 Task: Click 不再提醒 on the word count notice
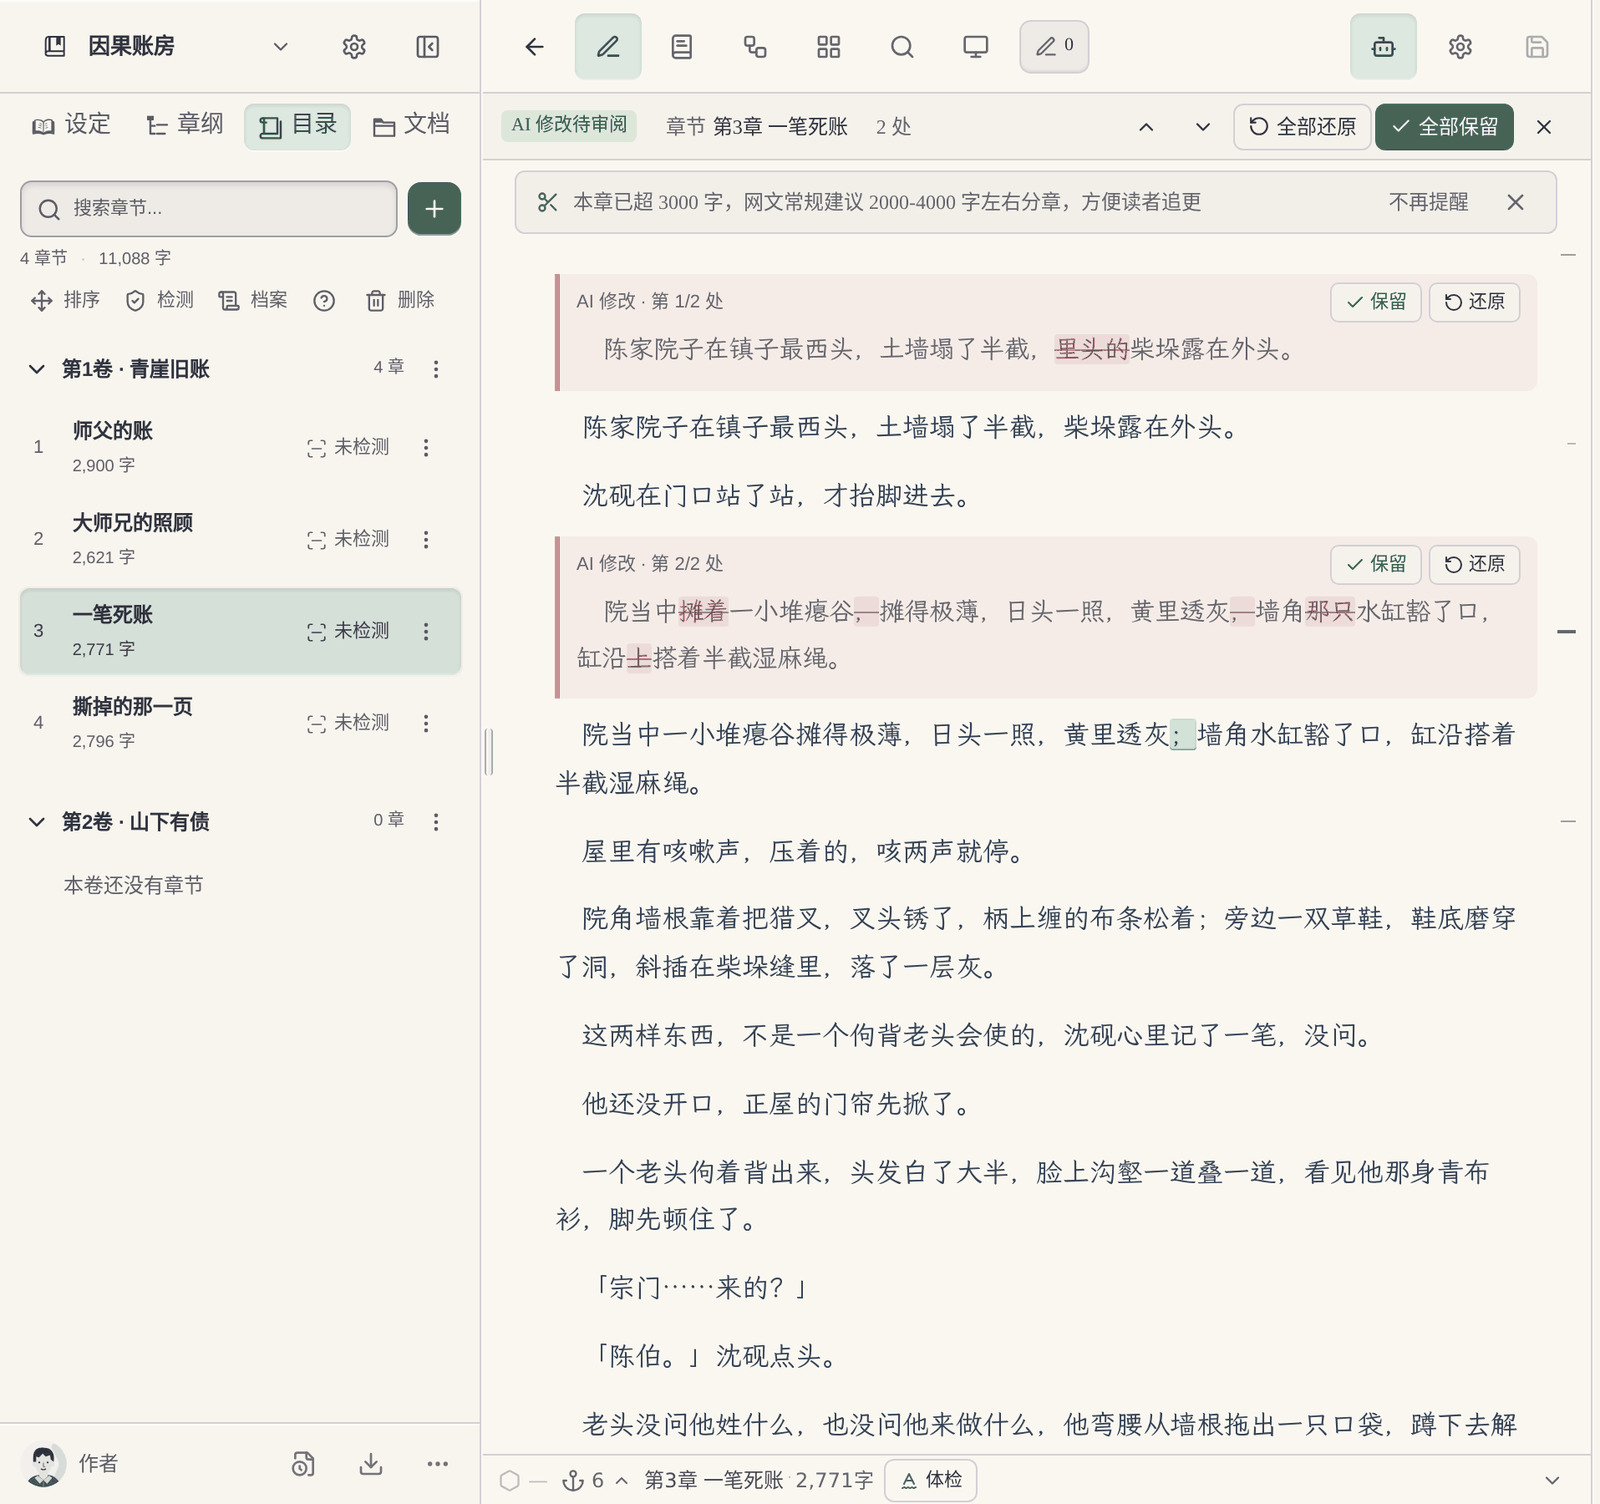tap(1429, 202)
